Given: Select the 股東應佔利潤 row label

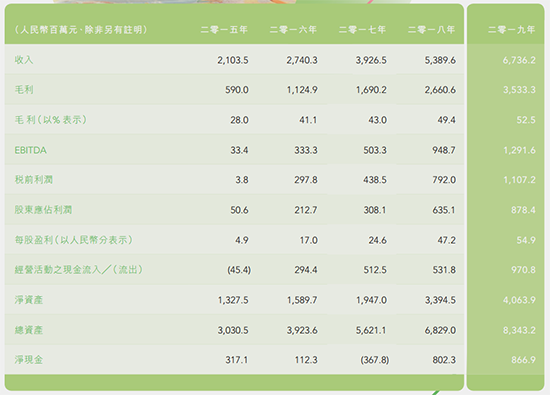Looking at the screenshot, I should [x=43, y=210].
